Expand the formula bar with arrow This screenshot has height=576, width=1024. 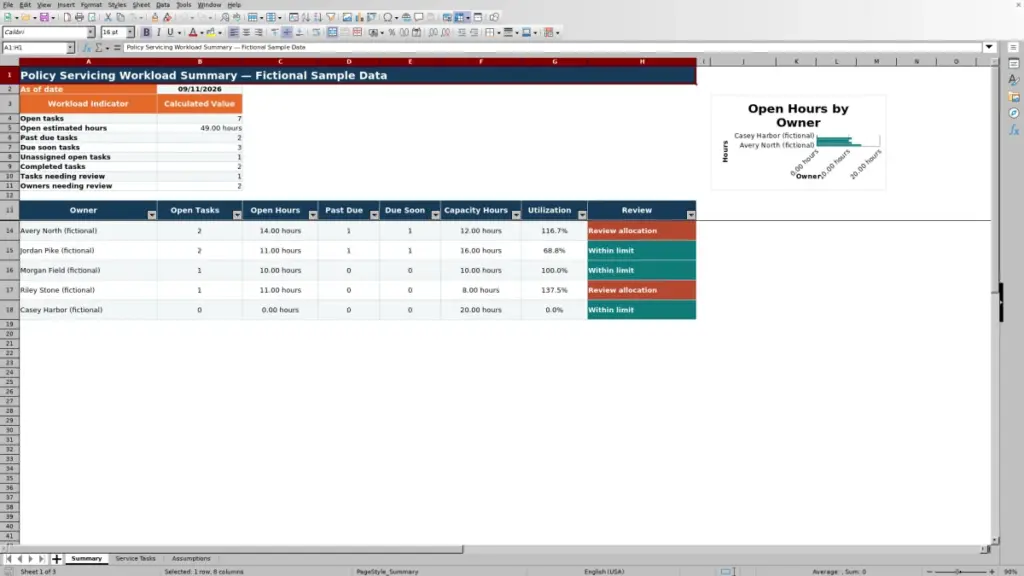pyautogui.click(x=989, y=47)
